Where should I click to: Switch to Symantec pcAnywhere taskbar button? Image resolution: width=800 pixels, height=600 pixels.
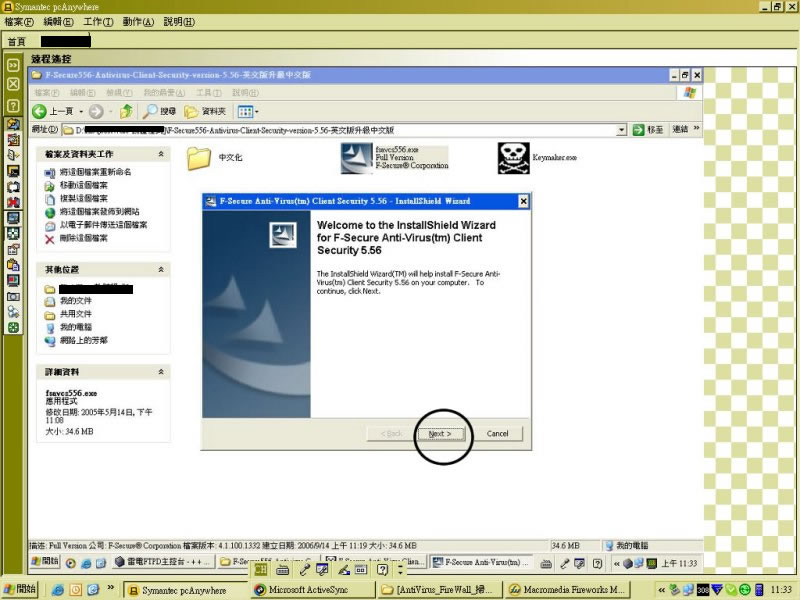(x=185, y=590)
